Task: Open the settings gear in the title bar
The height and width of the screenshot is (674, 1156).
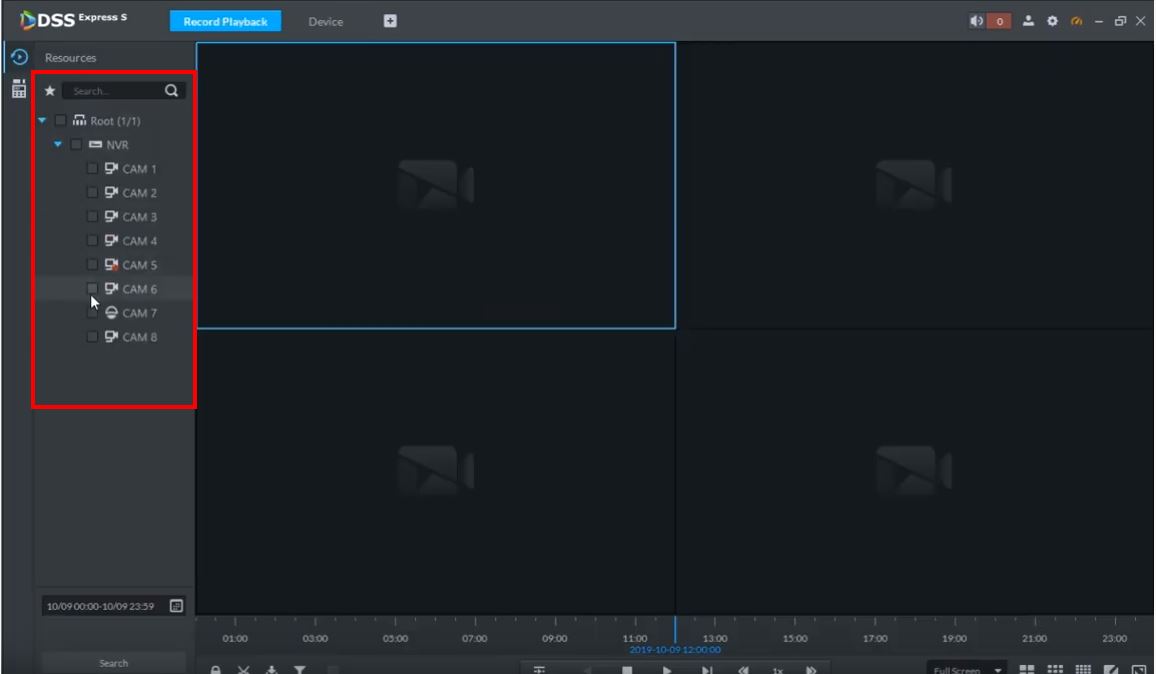Action: pyautogui.click(x=1053, y=18)
